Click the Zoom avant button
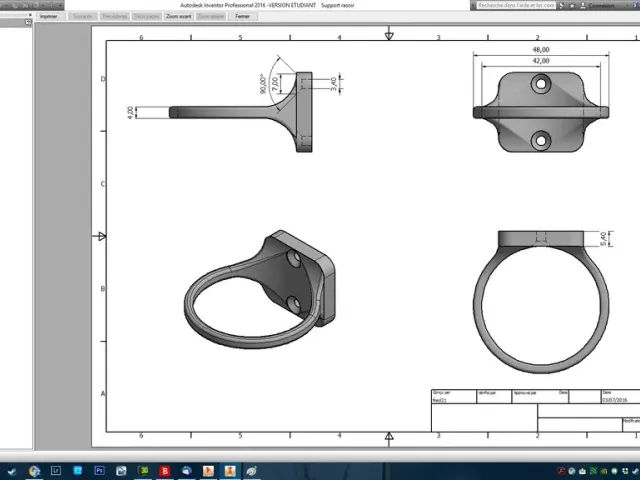This screenshot has height=480, width=640. tap(178, 16)
